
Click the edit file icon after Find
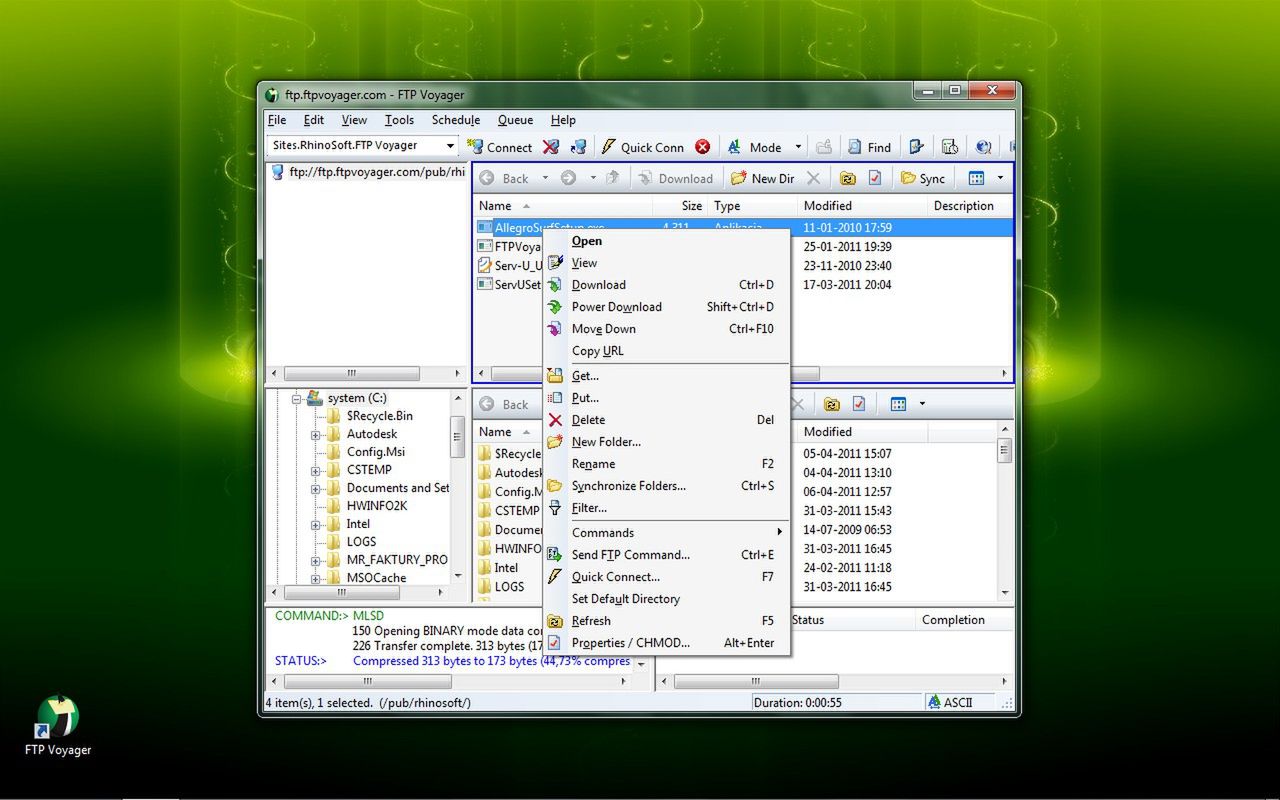coord(916,147)
